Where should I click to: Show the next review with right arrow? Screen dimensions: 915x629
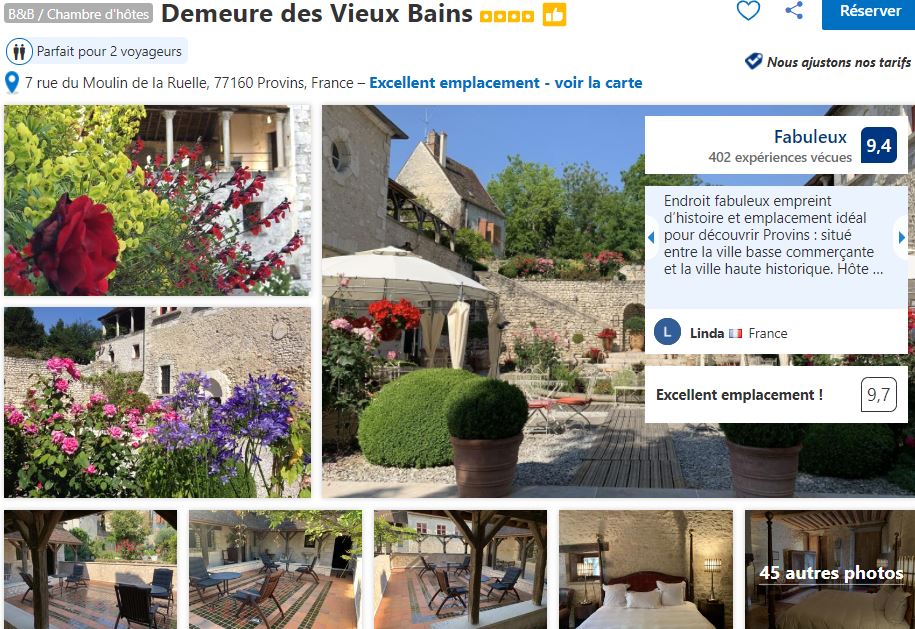pyautogui.click(x=902, y=237)
